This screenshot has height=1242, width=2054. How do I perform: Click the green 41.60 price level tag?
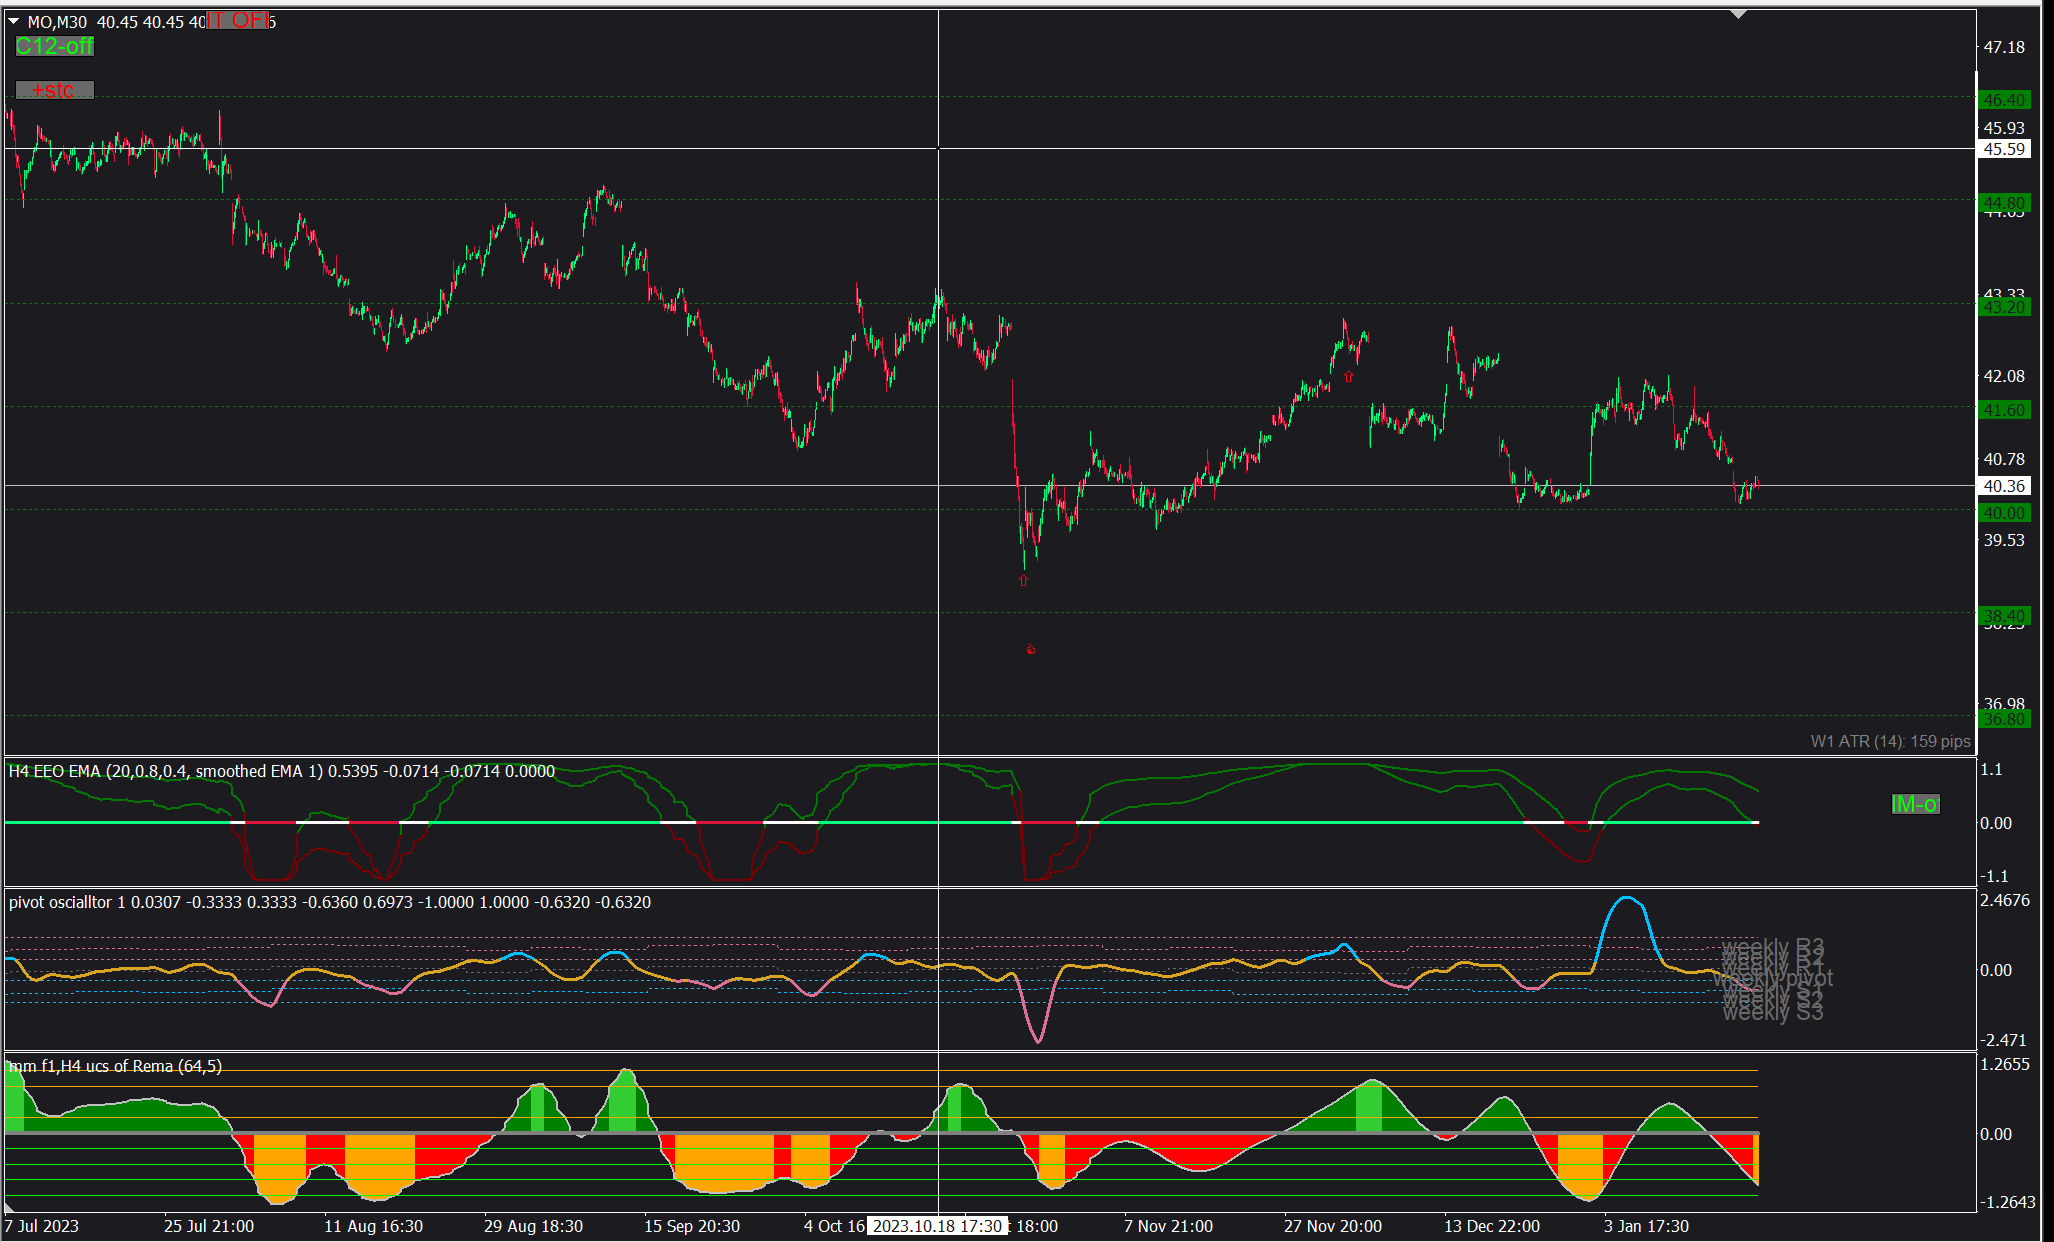[x=2004, y=410]
